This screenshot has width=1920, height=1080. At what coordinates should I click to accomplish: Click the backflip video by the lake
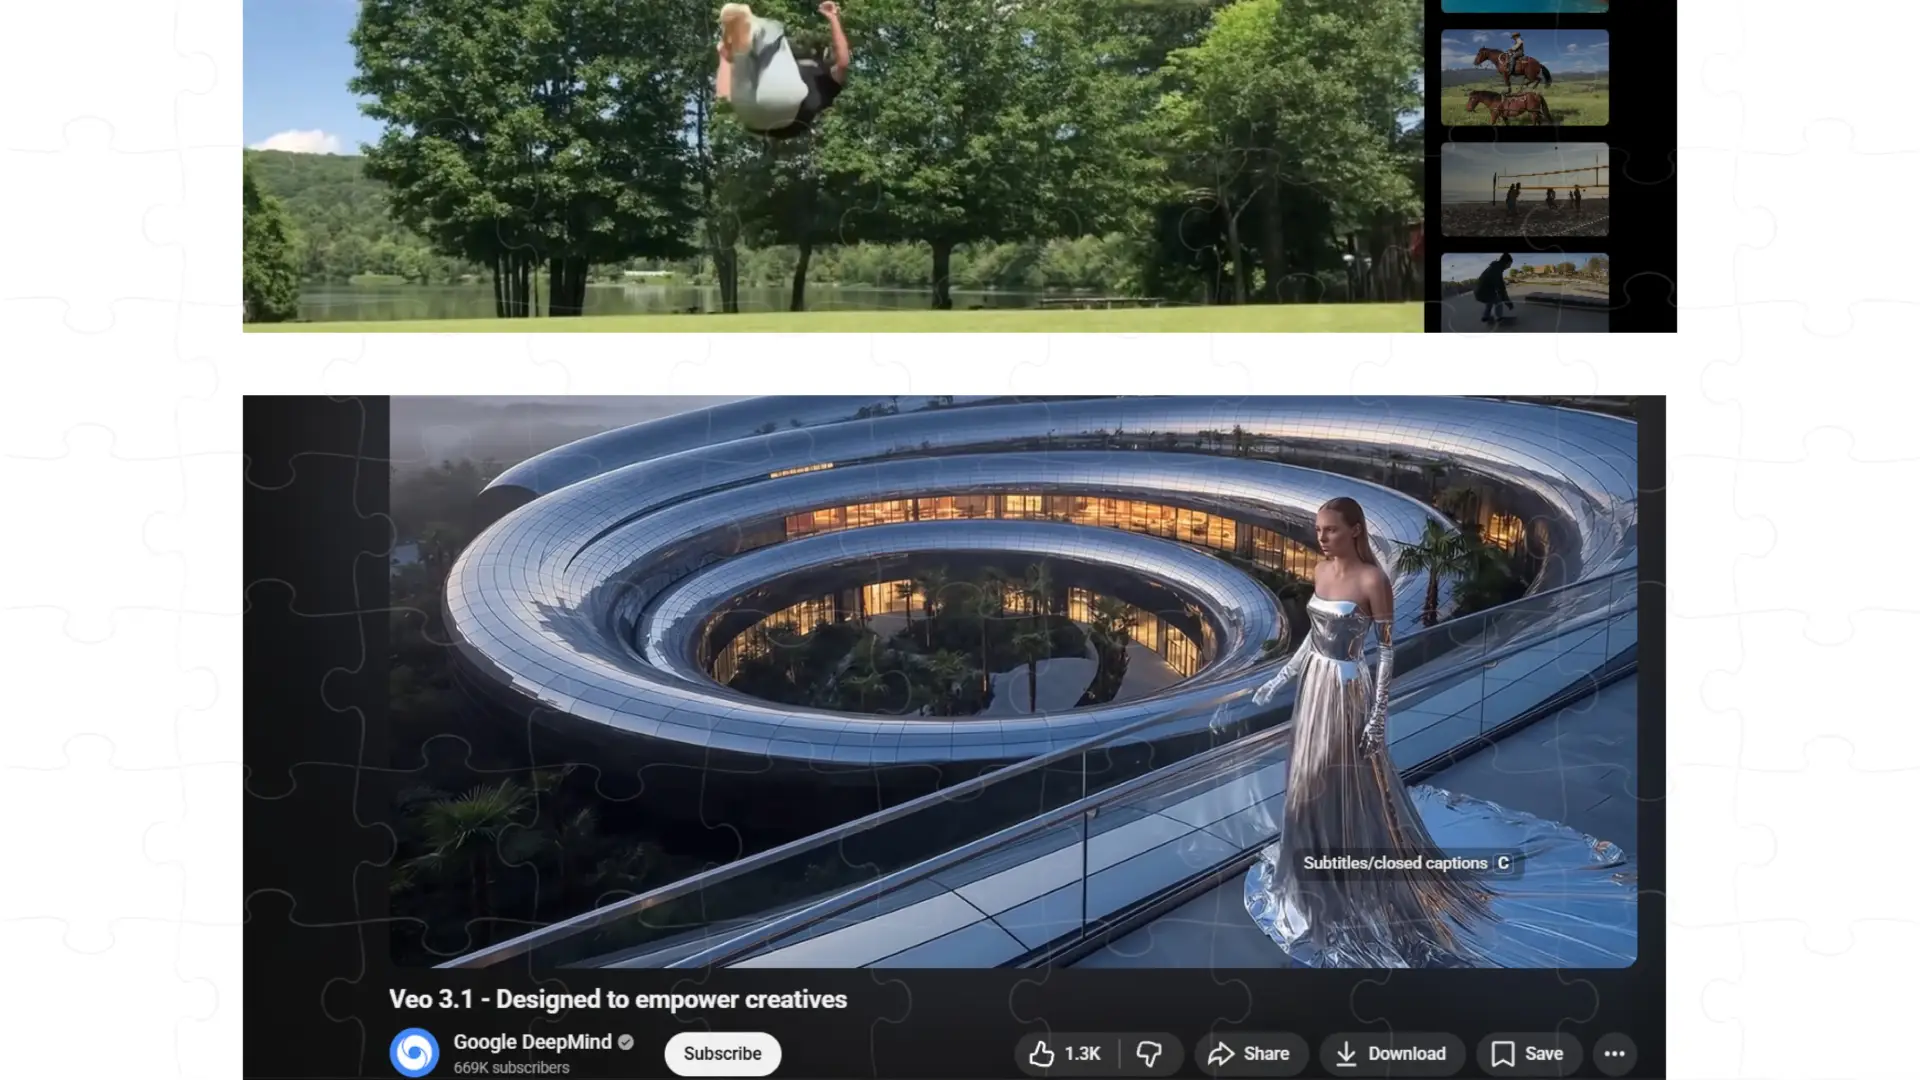[832, 165]
